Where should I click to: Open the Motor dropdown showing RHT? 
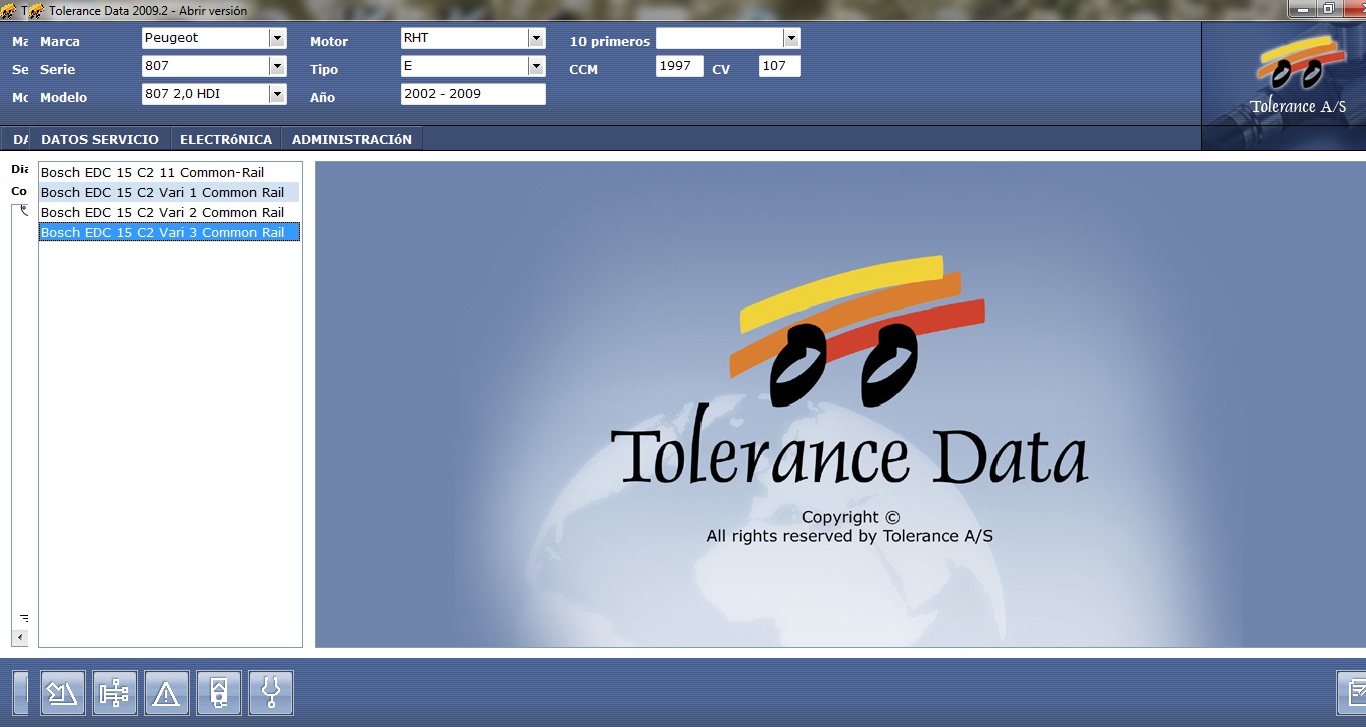(537, 38)
